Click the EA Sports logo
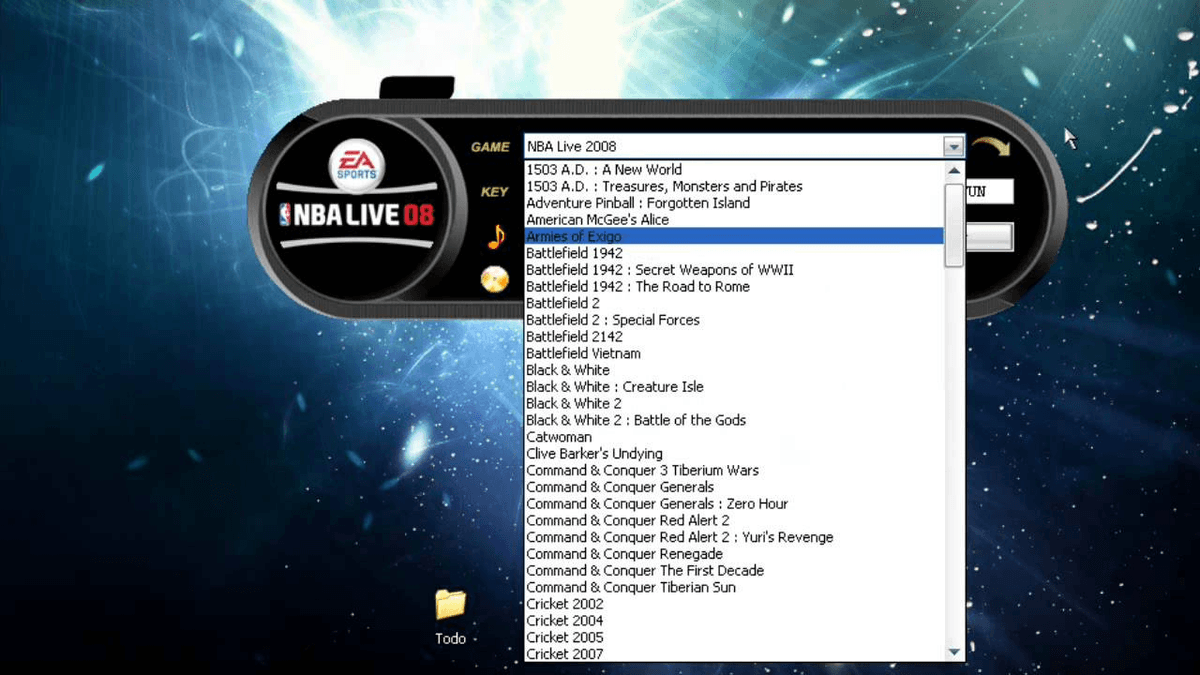1200x675 pixels. coord(355,164)
